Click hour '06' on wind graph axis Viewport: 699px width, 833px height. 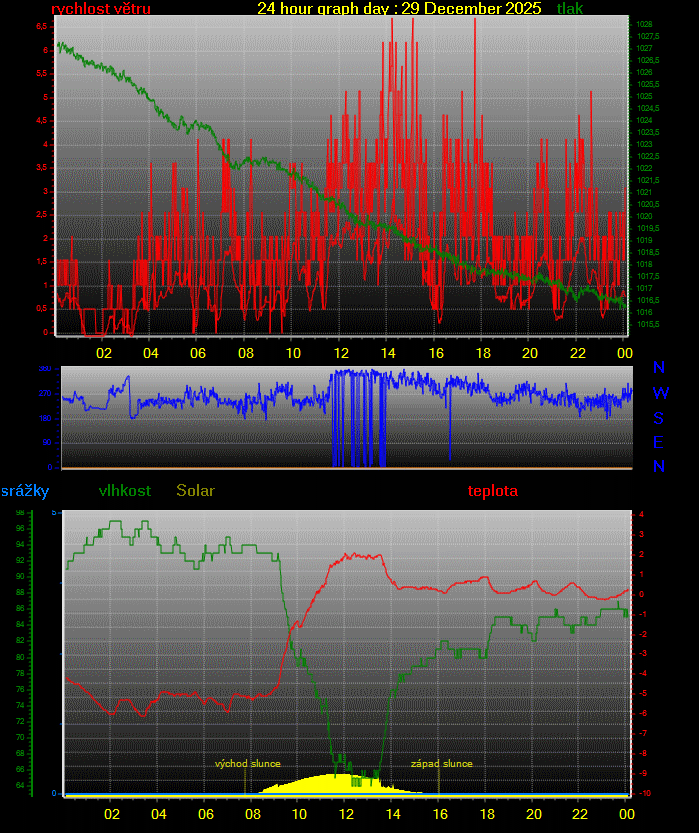coord(198,352)
